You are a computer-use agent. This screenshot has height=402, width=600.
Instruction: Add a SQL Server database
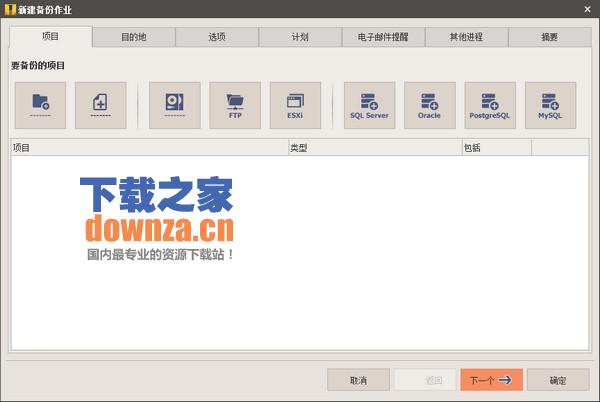click(369, 105)
